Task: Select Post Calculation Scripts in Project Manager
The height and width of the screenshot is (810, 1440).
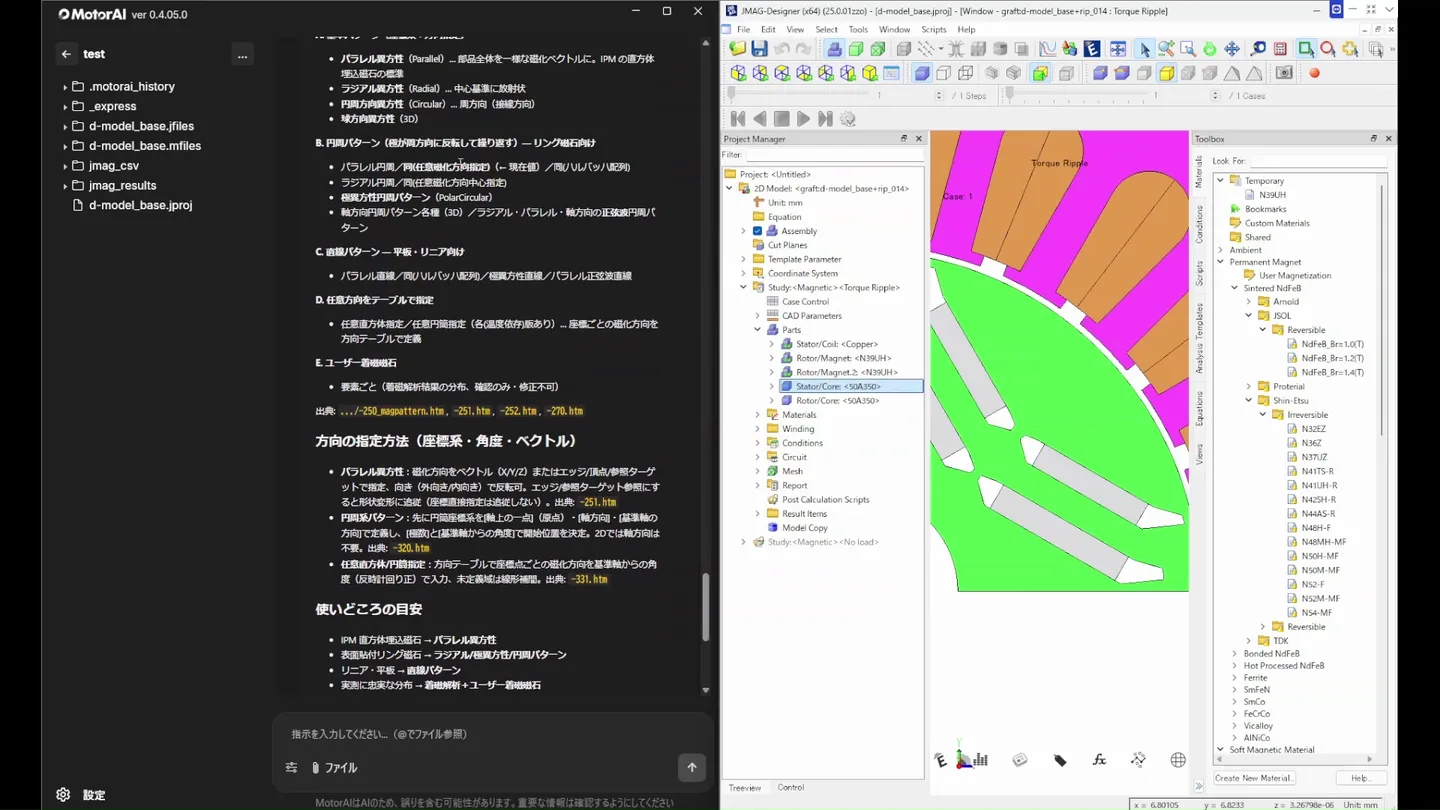Action: point(825,500)
